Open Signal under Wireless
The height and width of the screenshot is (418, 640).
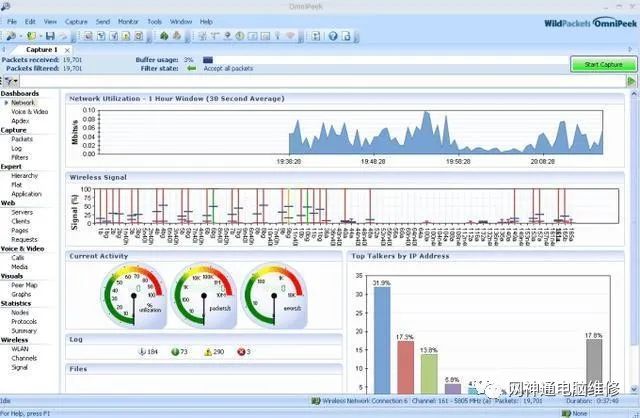[19, 367]
